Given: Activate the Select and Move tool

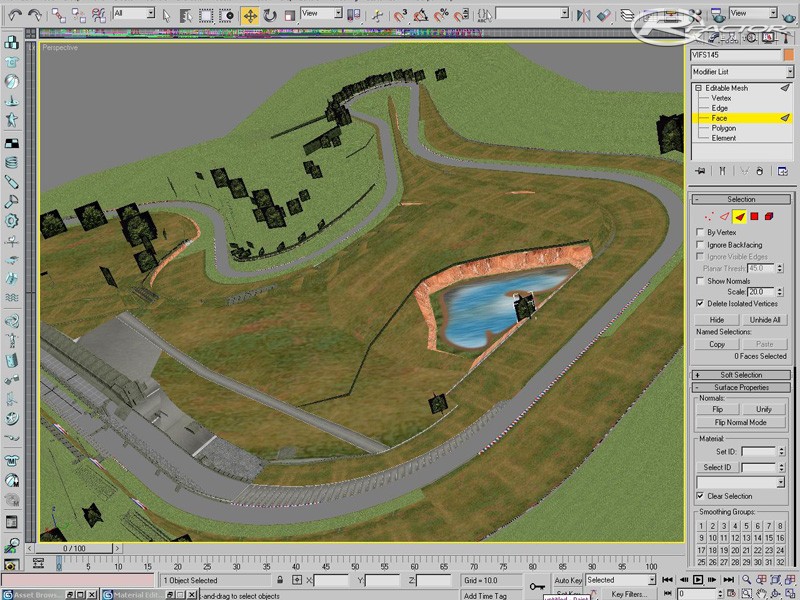Looking at the screenshot, I should click(250, 15).
